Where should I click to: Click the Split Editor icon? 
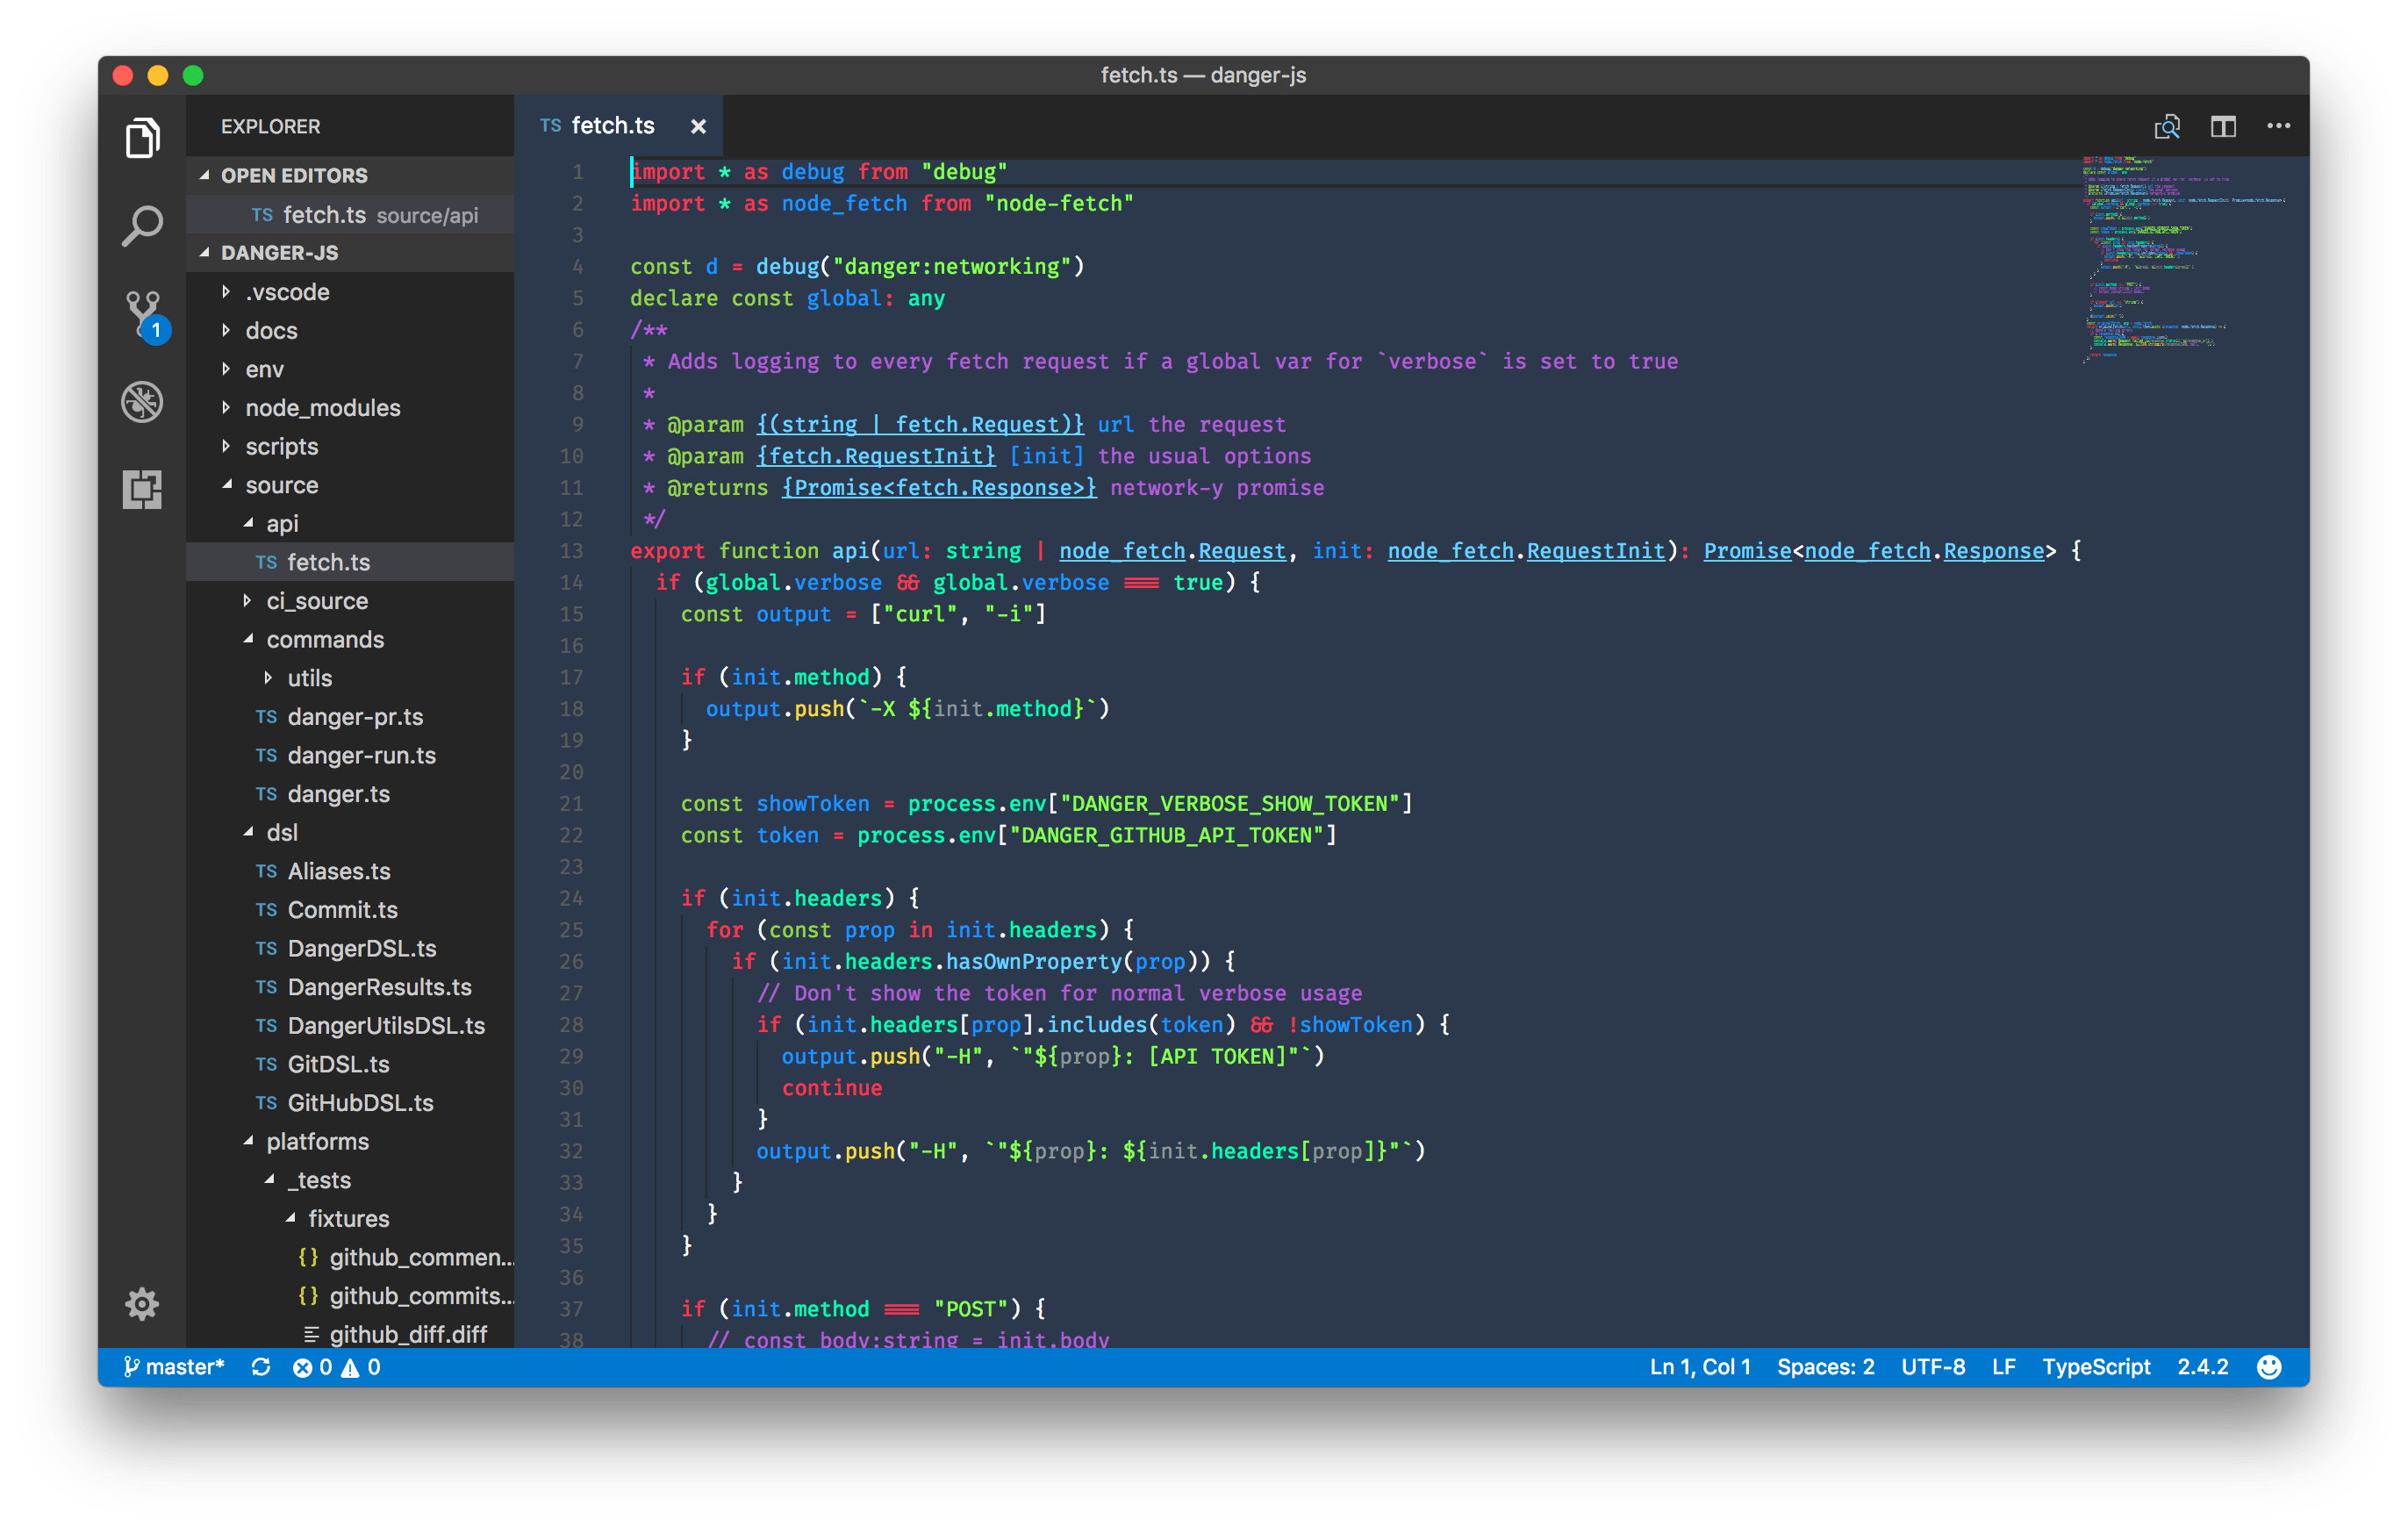[2224, 126]
